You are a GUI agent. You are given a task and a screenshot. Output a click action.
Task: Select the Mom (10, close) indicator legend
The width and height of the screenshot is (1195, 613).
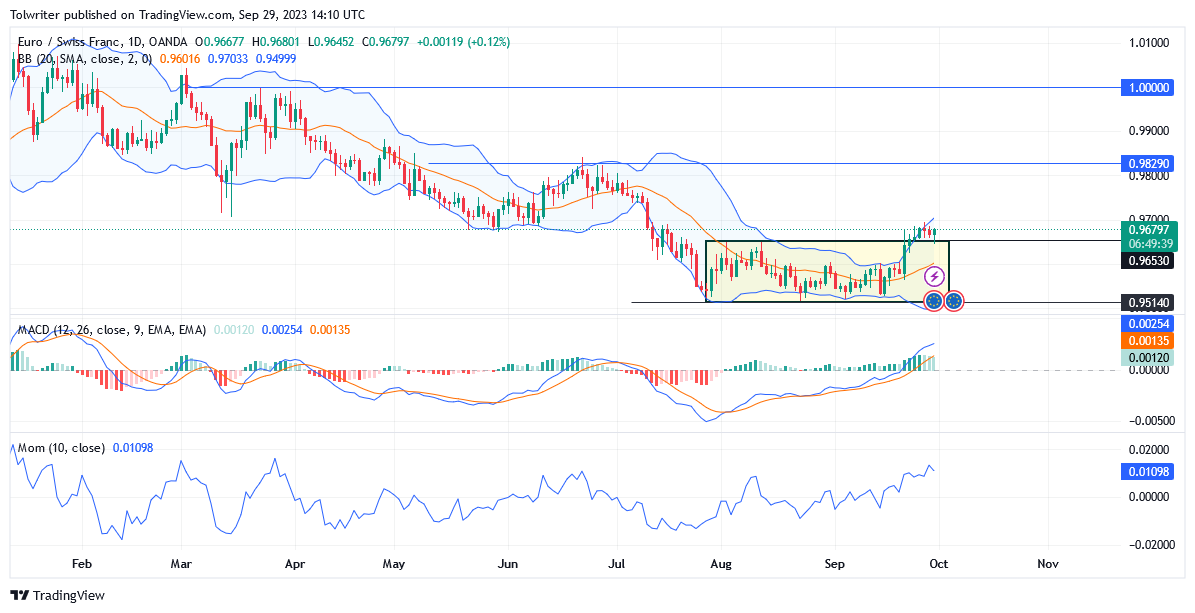coord(60,448)
